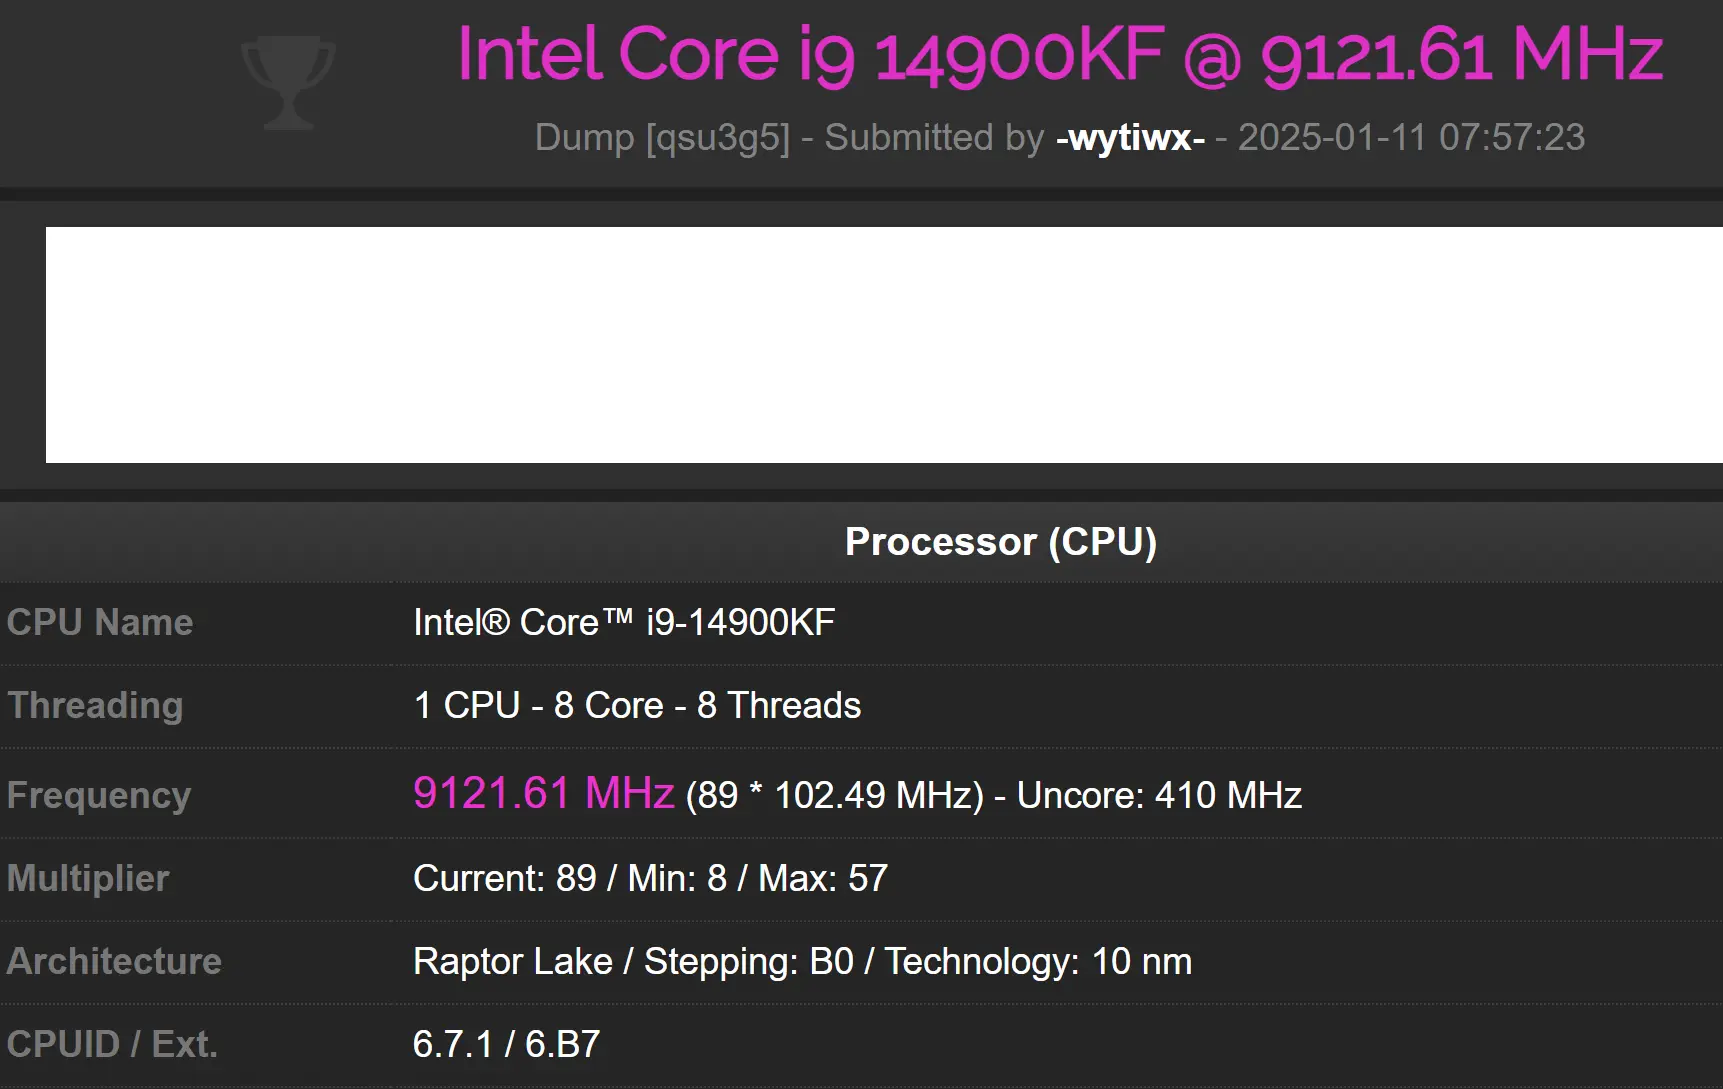Click the Uncore: 410 MHz text
The width and height of the screenshot is (1723, 1089).
click(x=1159, y=795)
